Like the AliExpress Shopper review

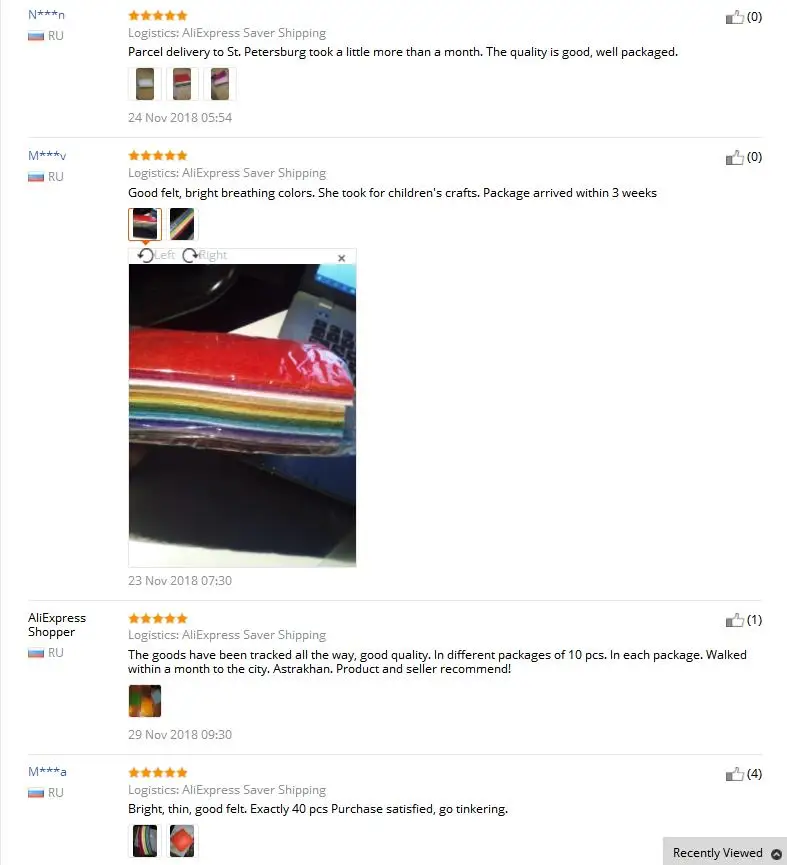pos(735,621)
